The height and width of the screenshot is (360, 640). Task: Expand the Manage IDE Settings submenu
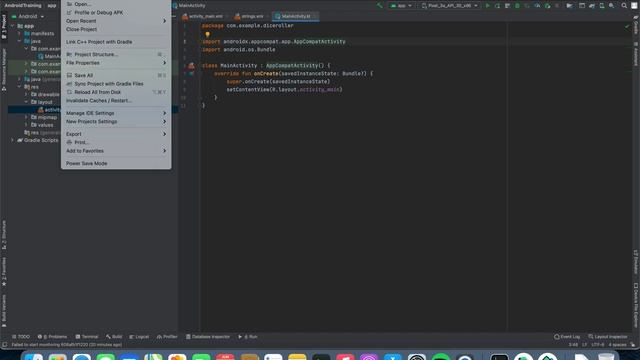tap(116, 113)
